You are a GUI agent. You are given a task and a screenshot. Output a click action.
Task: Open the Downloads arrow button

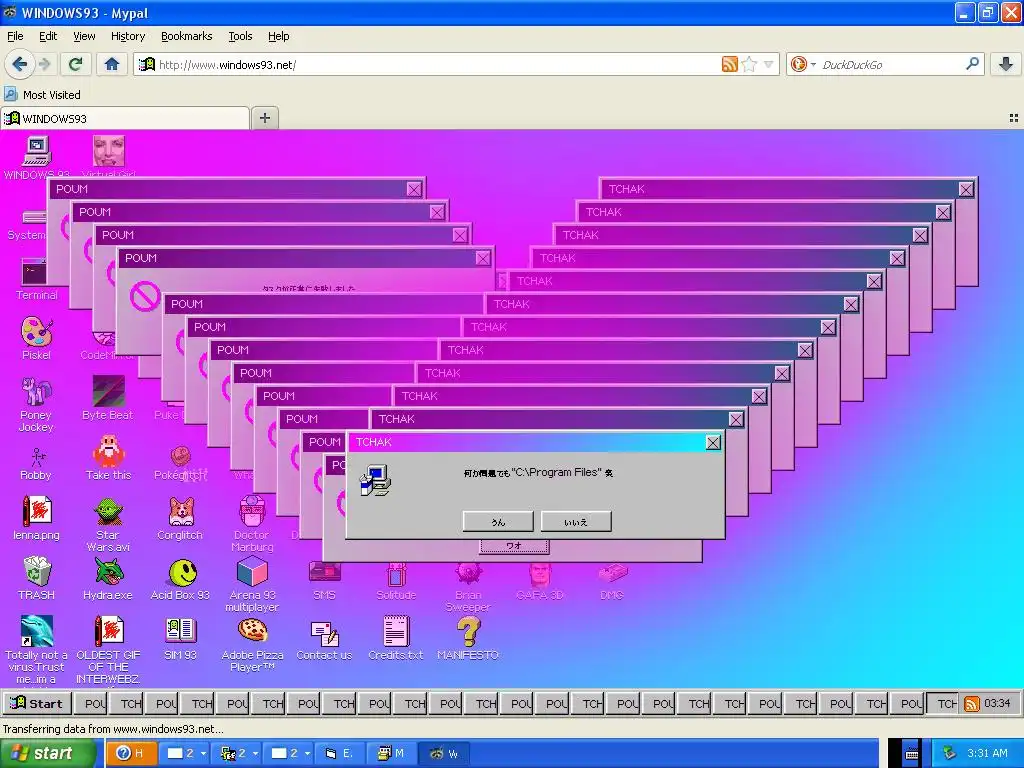(x=1006, y=64)
